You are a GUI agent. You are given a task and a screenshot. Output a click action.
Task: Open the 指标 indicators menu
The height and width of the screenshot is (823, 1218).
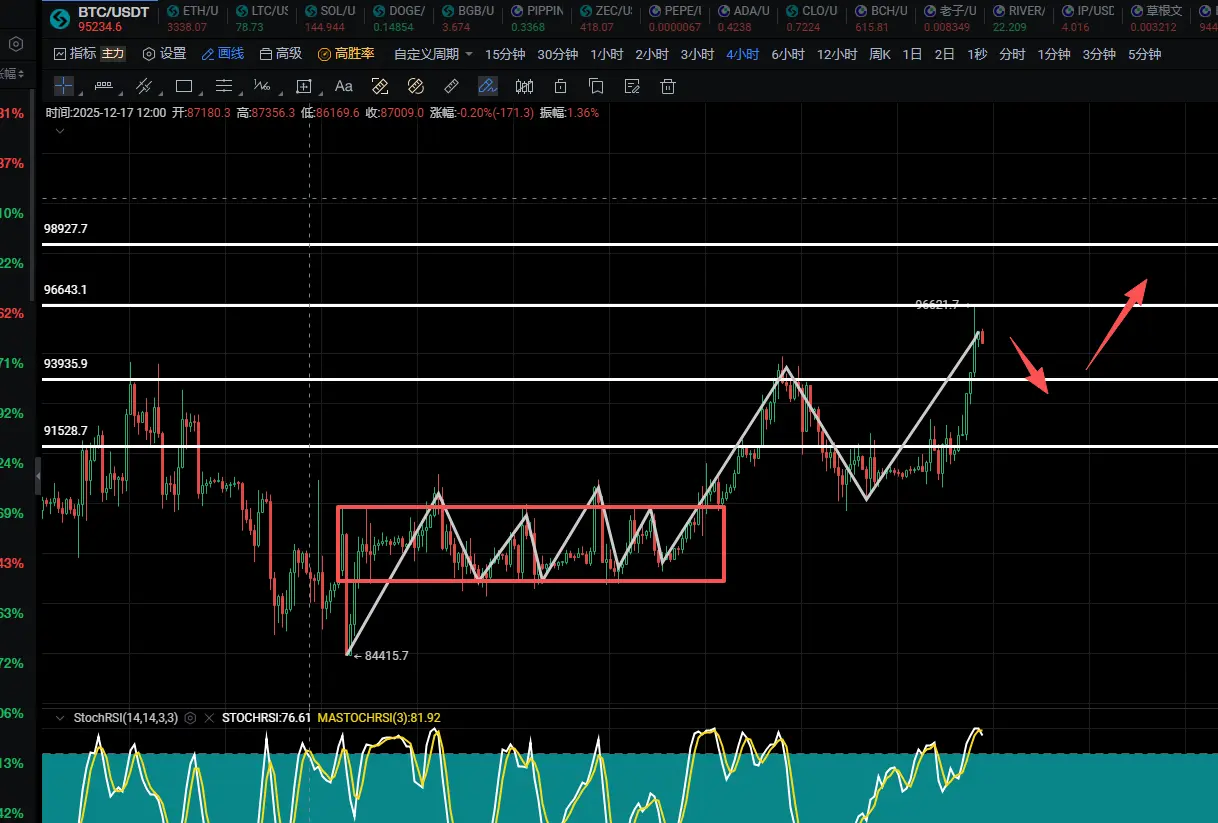pyautogui.click(x=76, y=54)
